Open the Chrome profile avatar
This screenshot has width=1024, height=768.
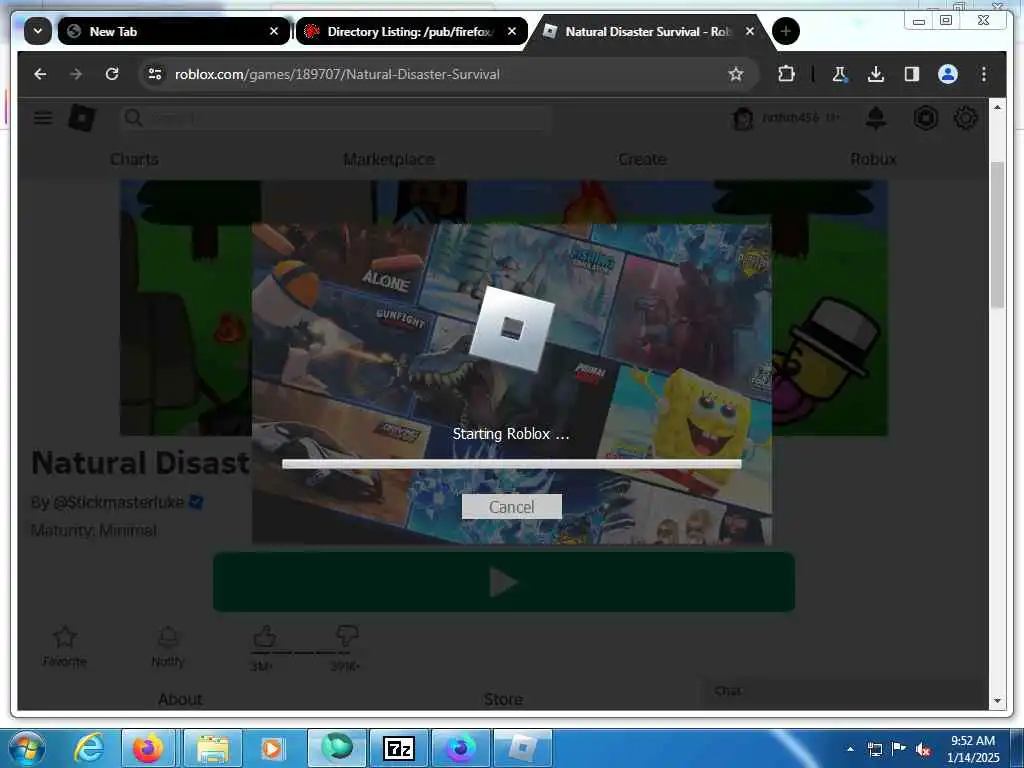pos(948,74)
